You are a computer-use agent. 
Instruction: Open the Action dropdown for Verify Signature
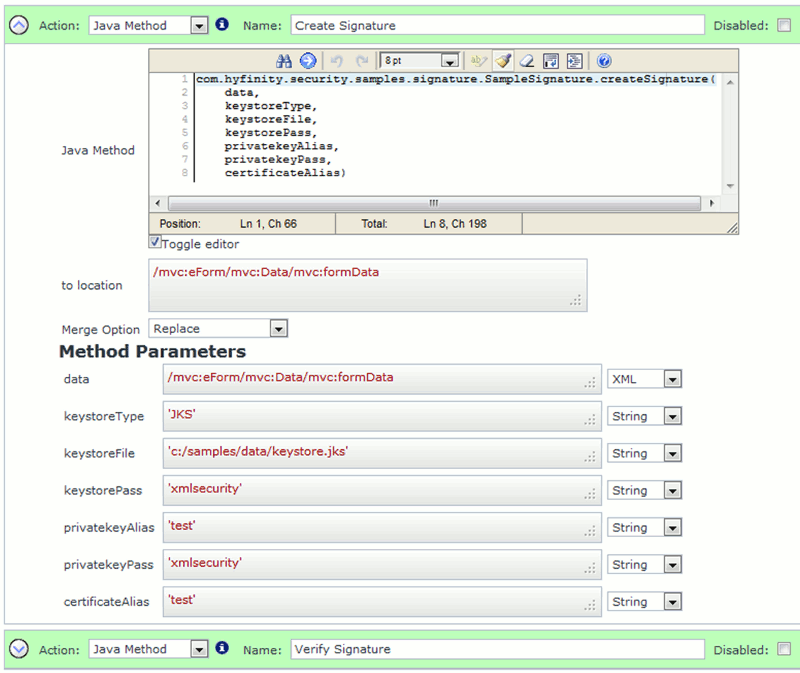(198, 649)
